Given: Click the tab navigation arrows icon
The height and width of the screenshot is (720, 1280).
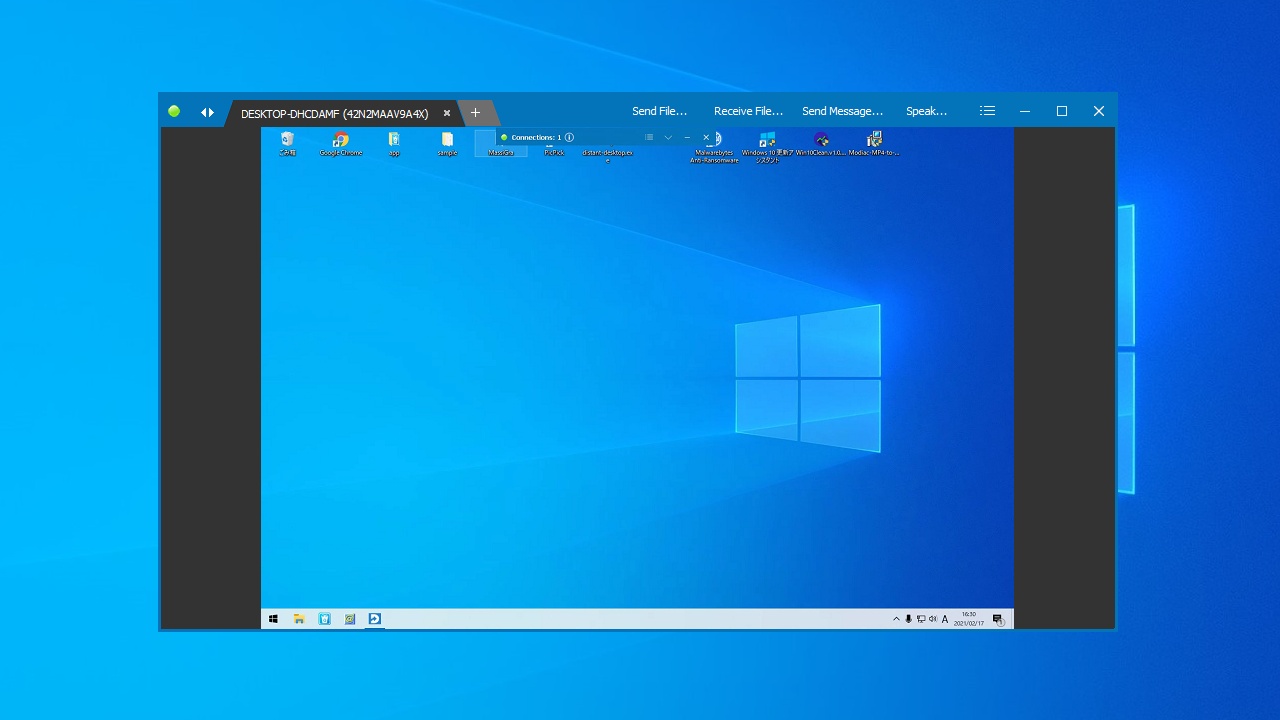Looking at the screenshot, I should [207, 112].
